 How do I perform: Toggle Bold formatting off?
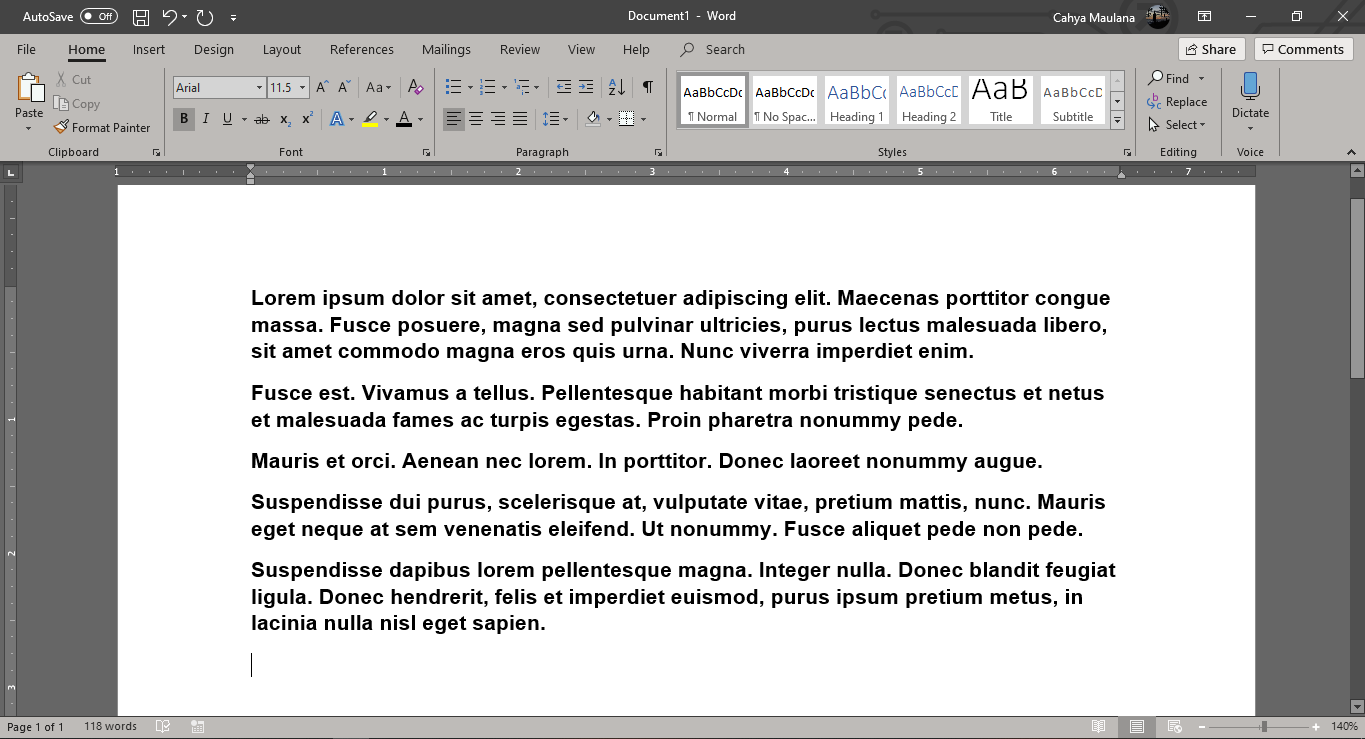183,119
